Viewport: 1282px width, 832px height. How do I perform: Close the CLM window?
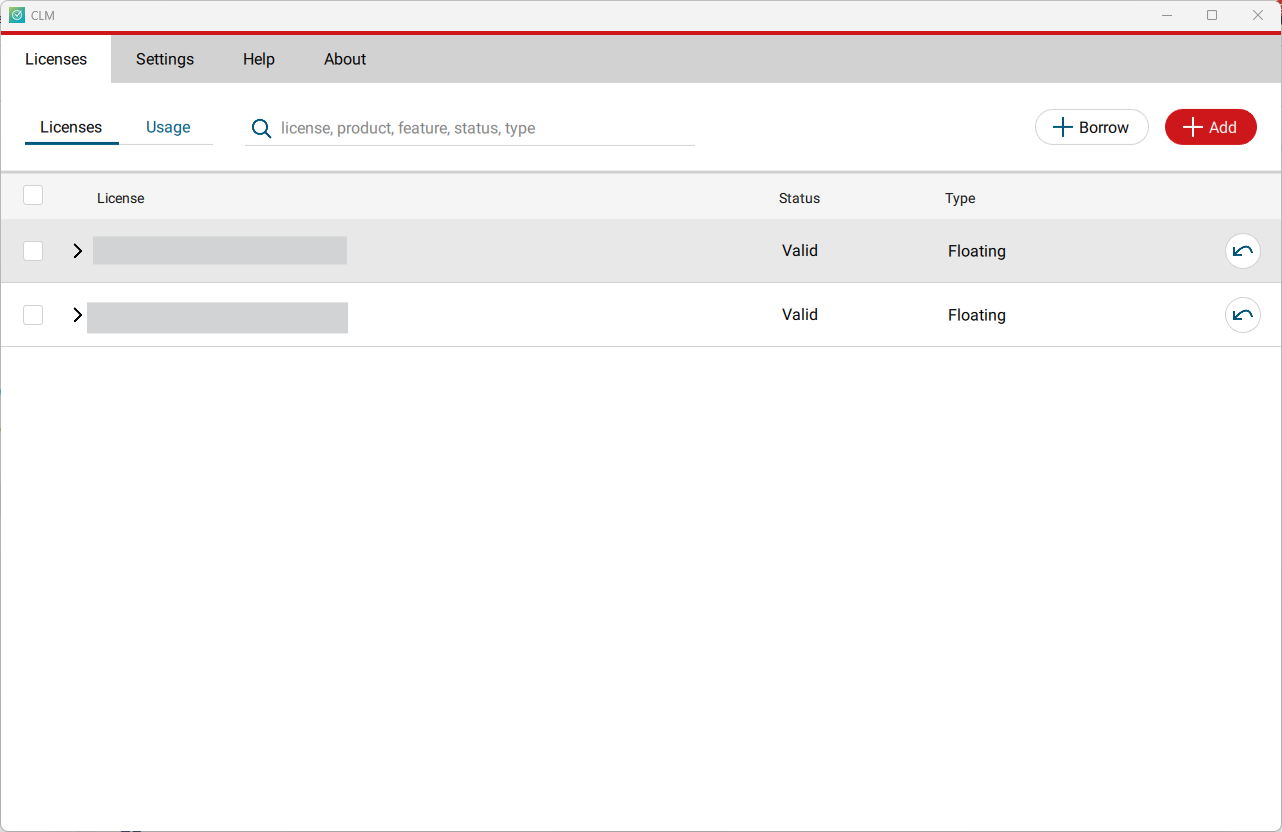click(x=1258, y=15)
